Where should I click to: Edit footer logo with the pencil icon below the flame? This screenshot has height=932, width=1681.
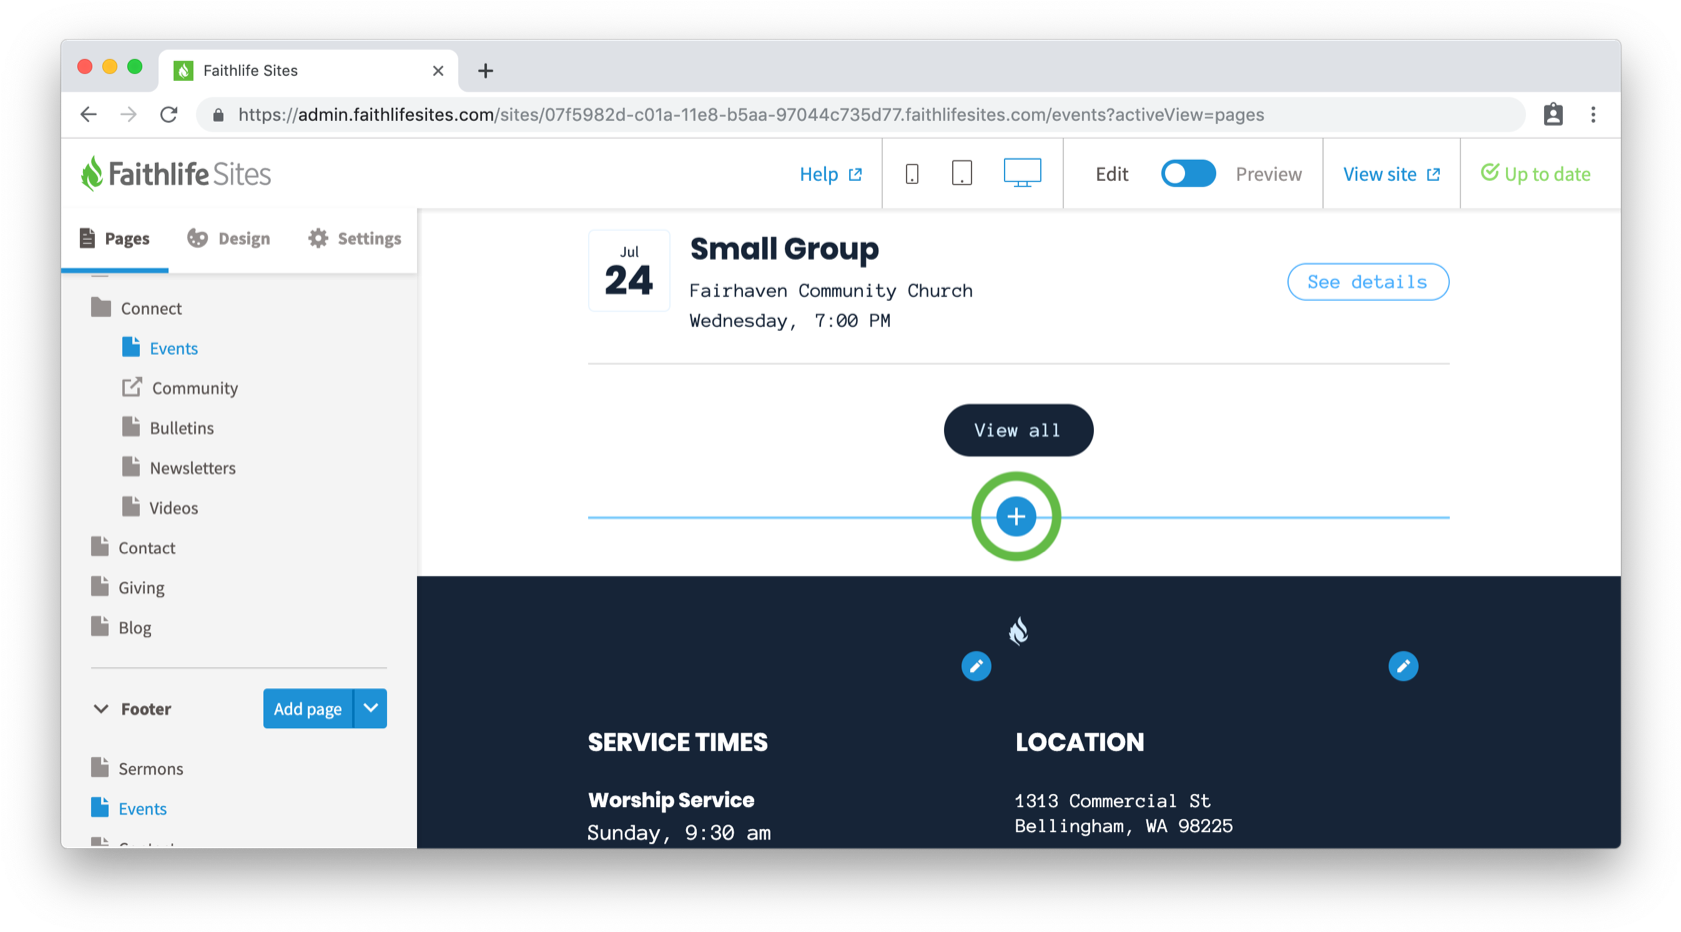coord(976,666)
